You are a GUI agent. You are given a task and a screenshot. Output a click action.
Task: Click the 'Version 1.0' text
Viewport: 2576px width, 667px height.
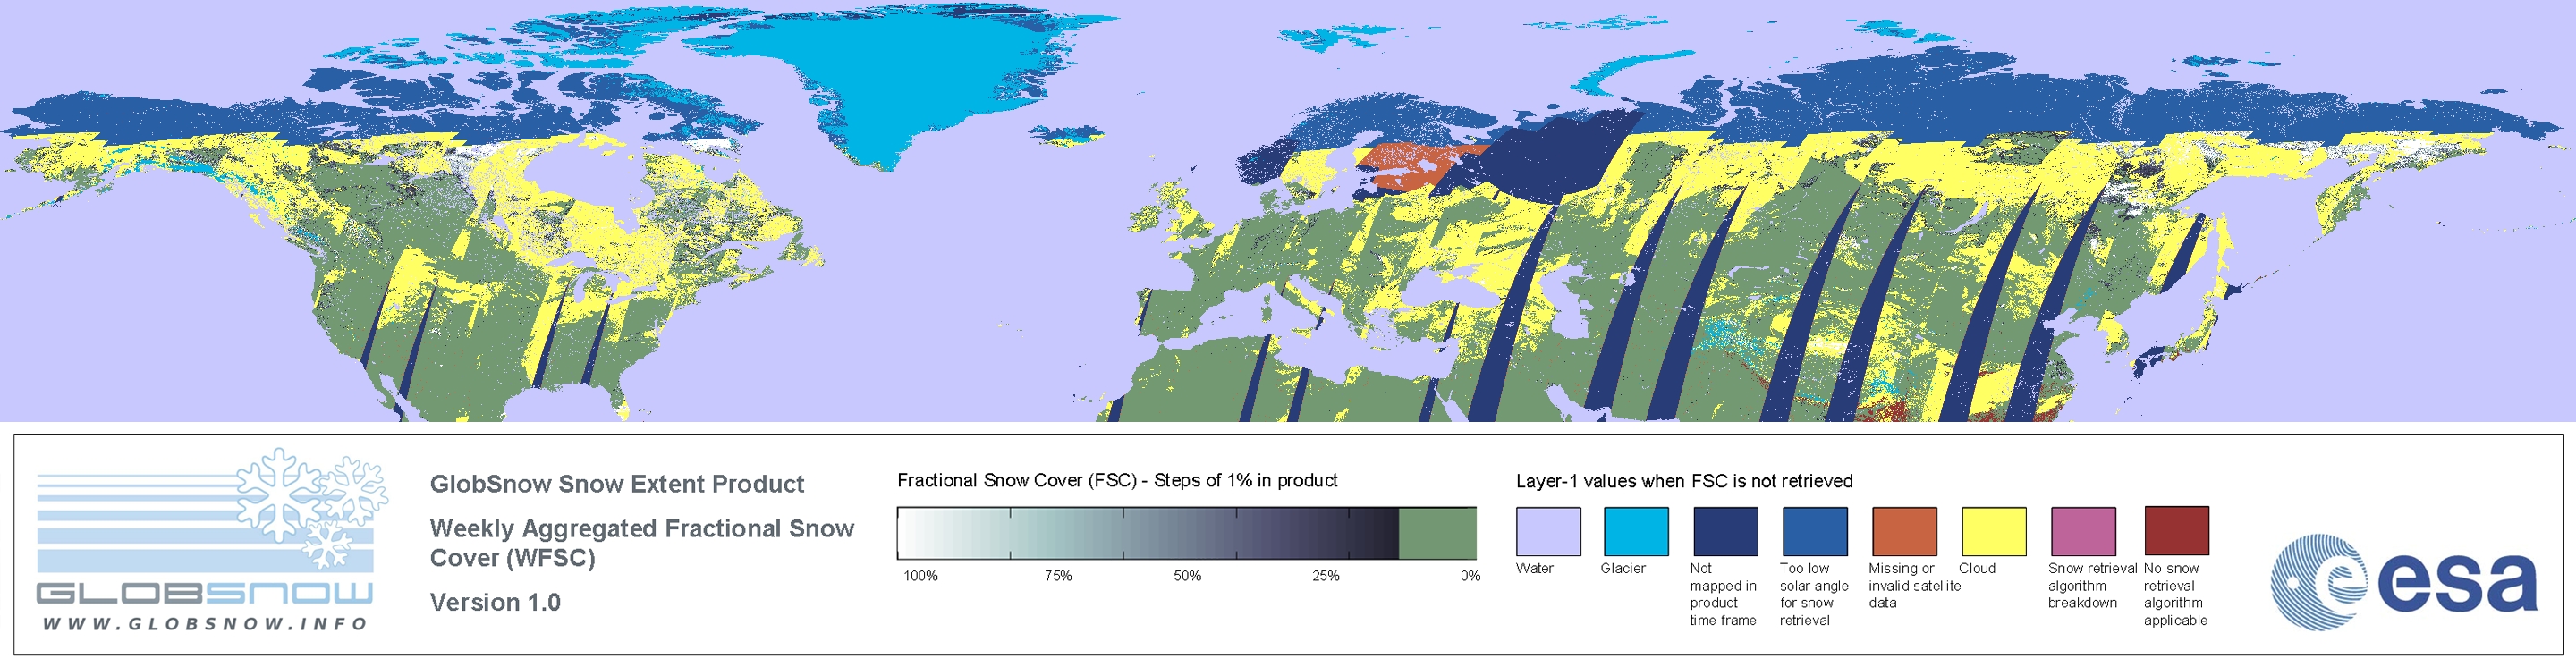click(x=495, y=602)
